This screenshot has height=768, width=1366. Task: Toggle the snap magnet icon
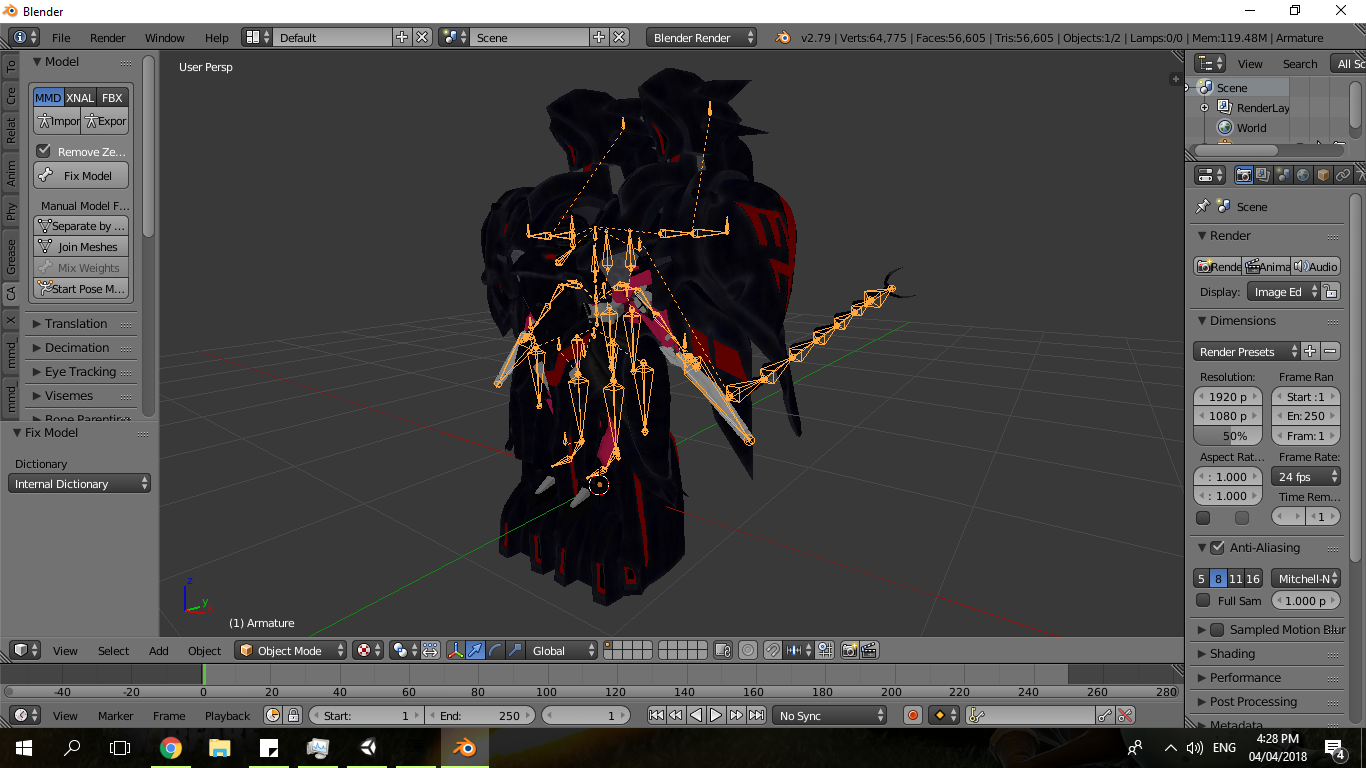click(x=773, y=650)
